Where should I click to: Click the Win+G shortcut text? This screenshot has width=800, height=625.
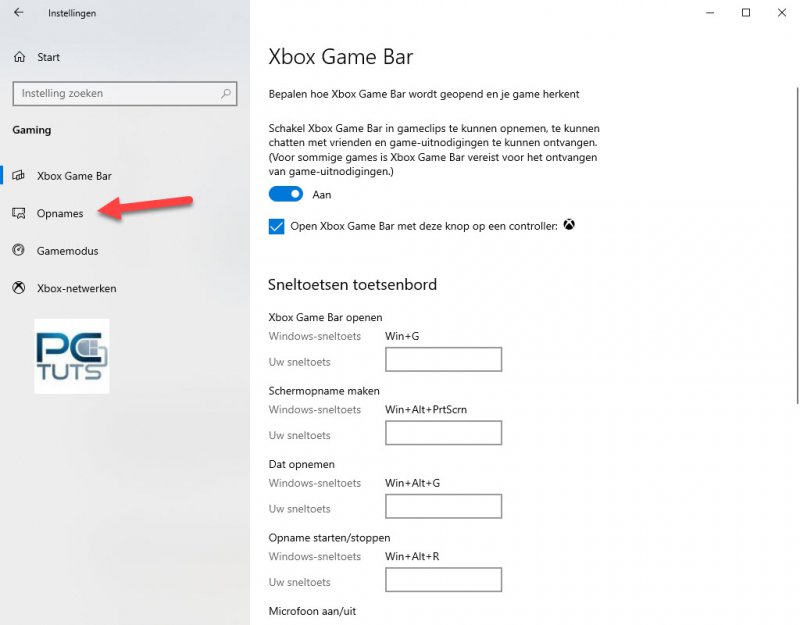click(x=402, y=336)
